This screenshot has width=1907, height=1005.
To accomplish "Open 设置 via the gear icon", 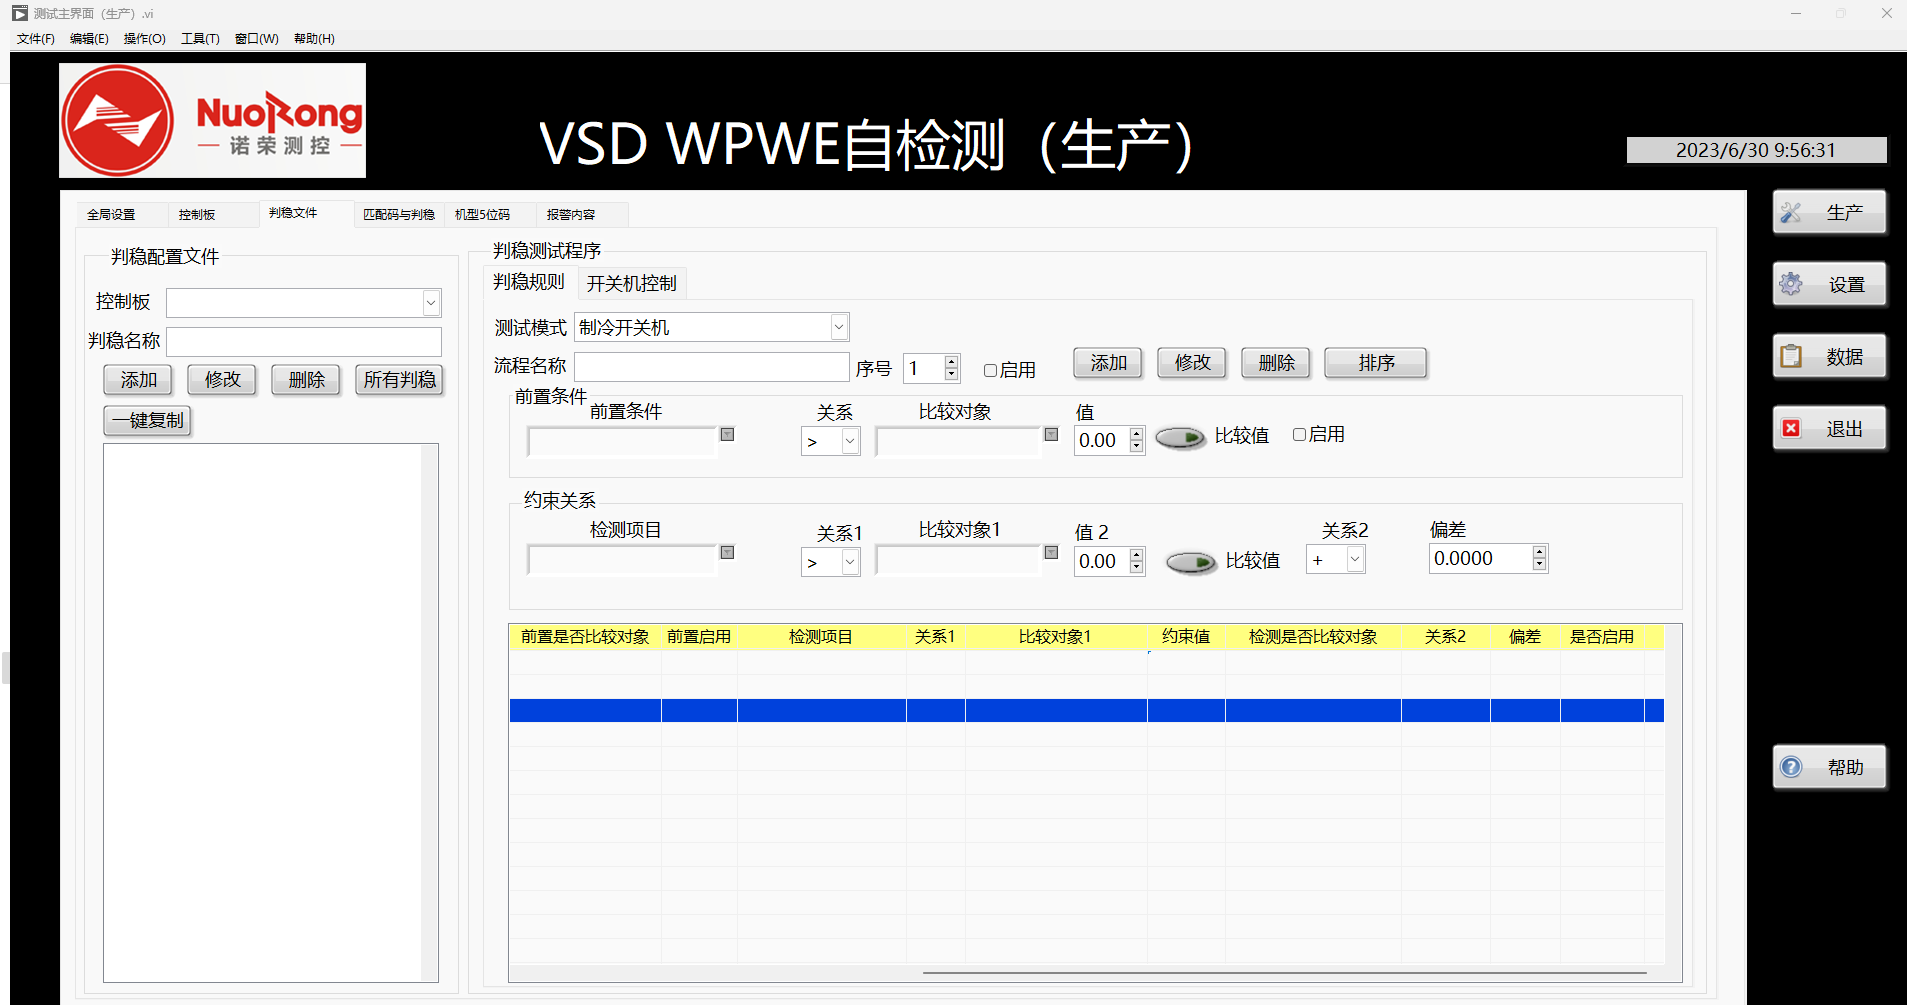I will click(x=1791, y=283).
